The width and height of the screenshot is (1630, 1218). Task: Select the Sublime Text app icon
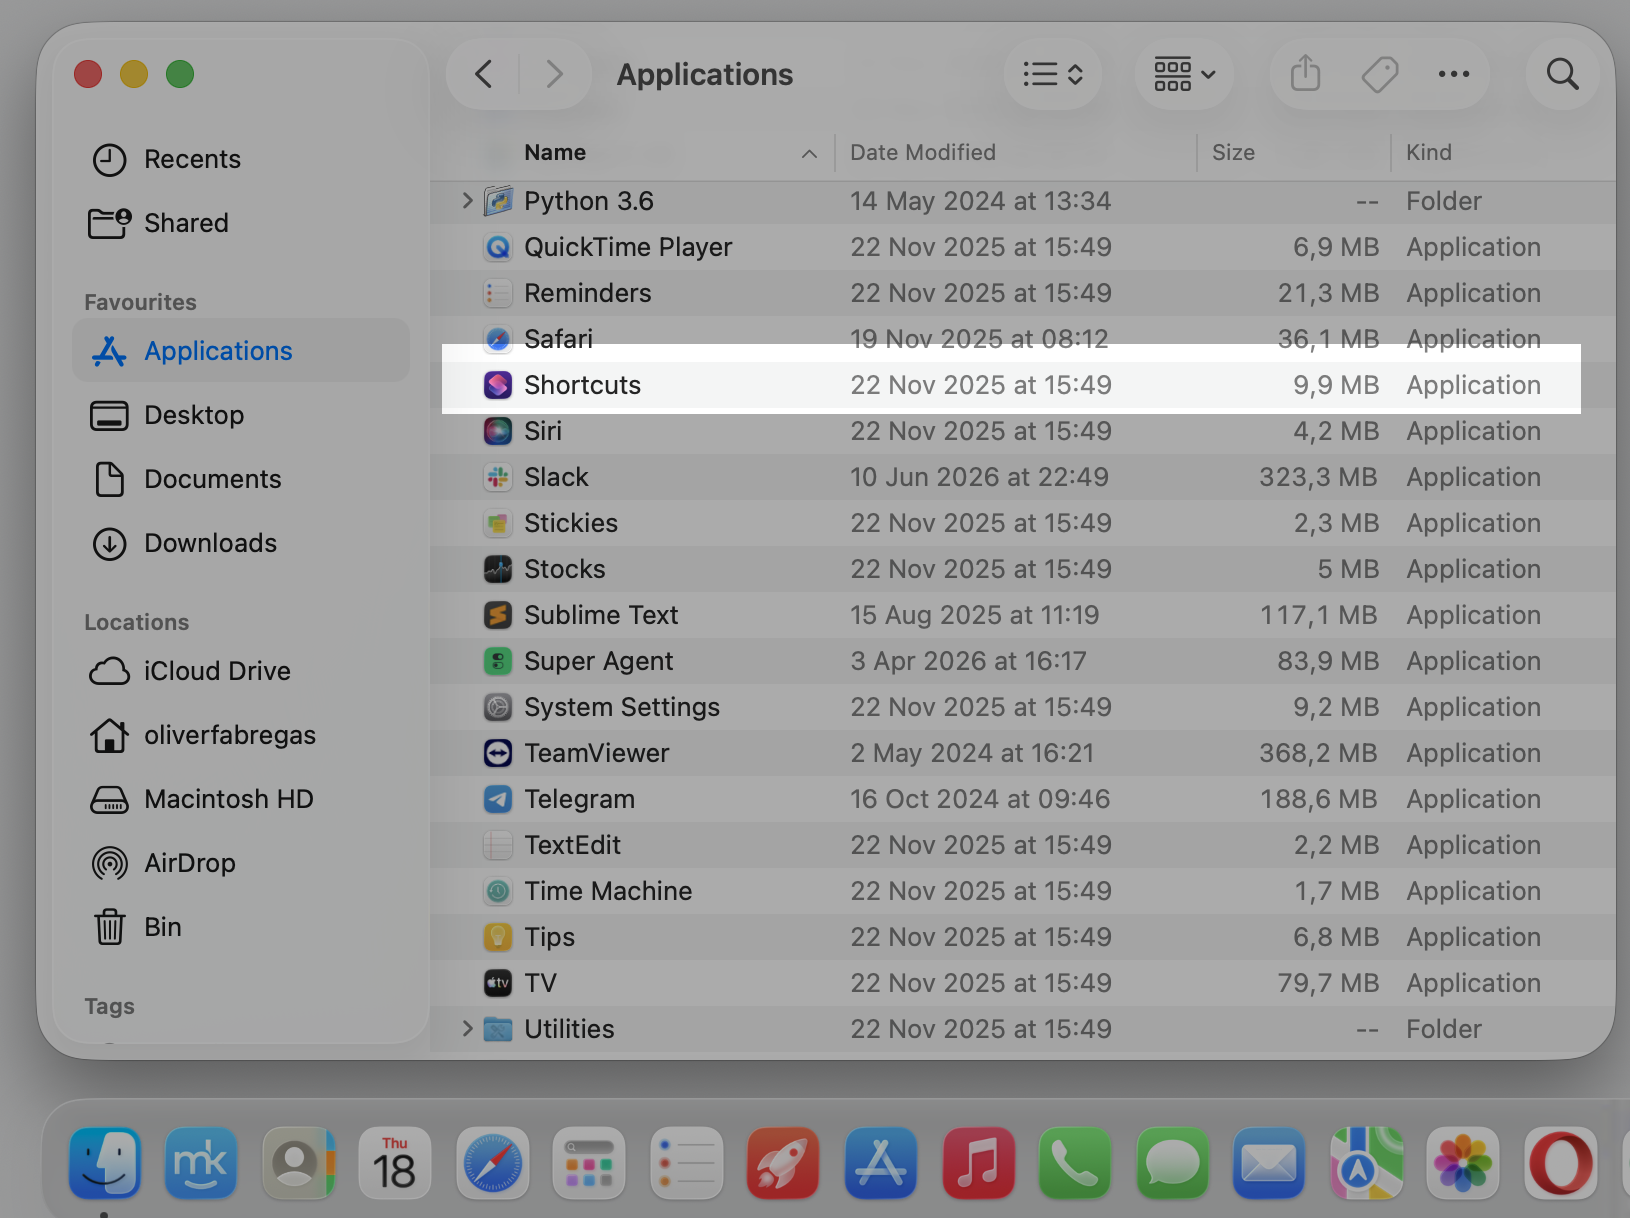coord(498,615)
